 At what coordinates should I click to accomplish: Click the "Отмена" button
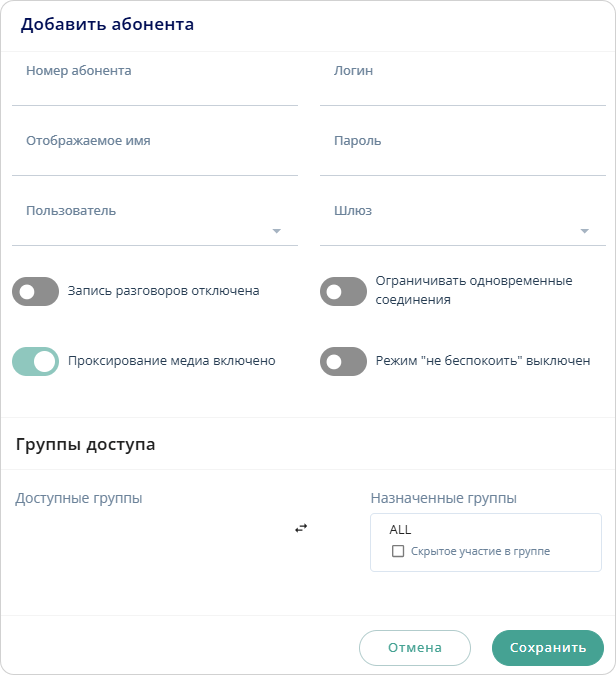(x=414, y=648)
